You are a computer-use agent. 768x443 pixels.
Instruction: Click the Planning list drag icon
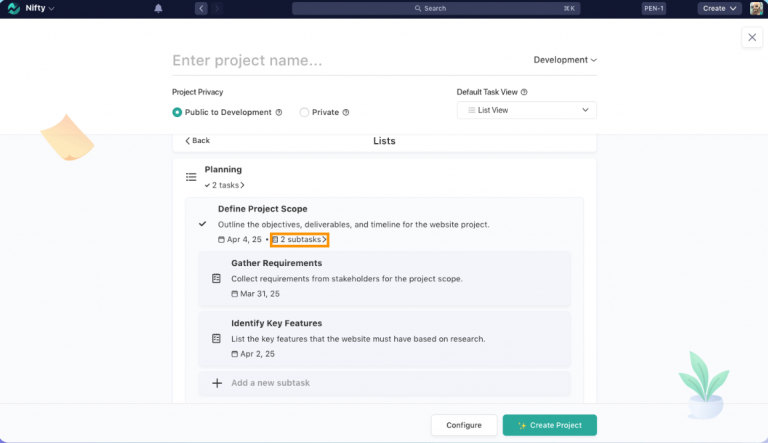191,177
